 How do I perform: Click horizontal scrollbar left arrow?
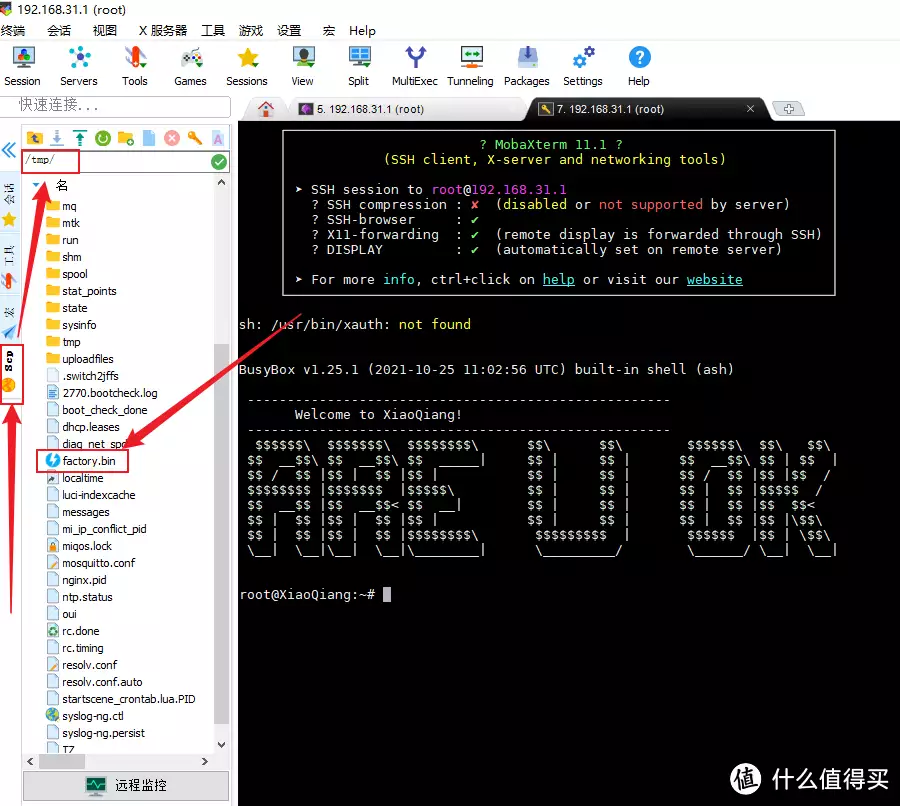tap(30, 761)
